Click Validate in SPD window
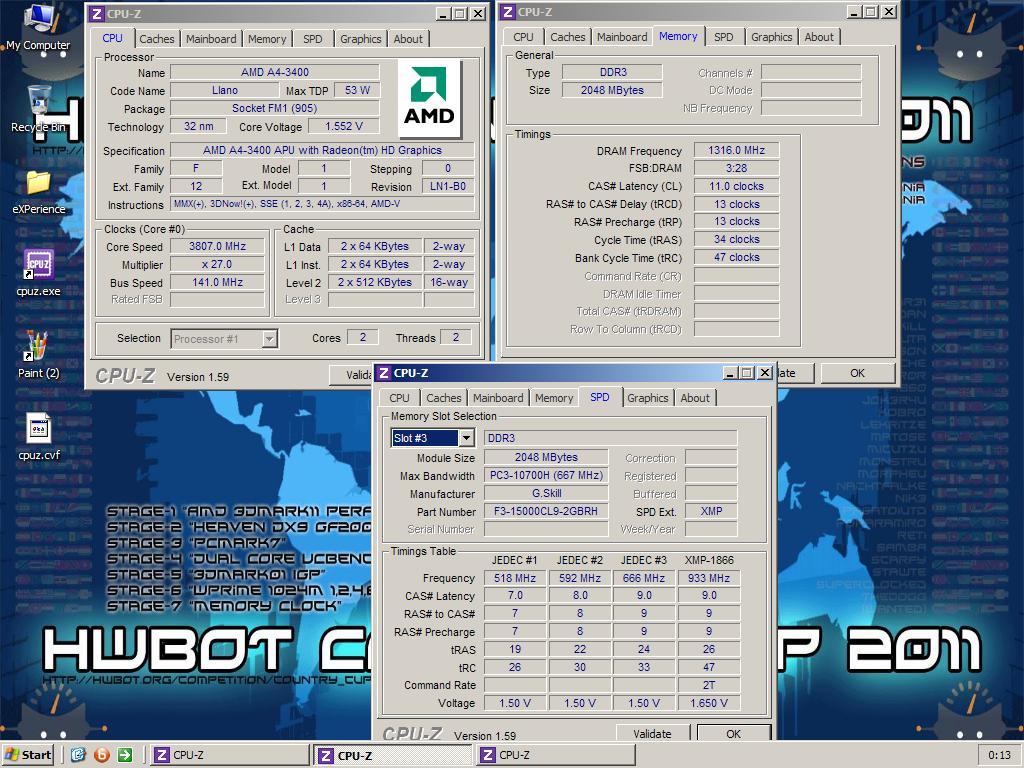 (652, 733)
